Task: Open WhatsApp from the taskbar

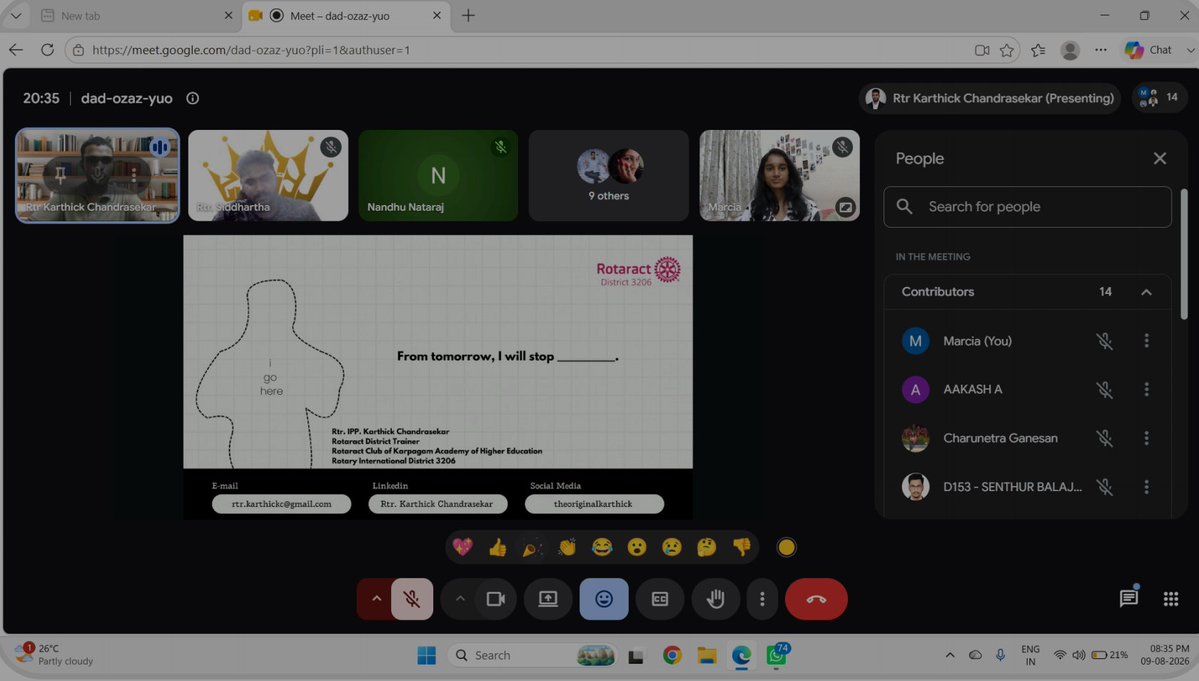Action: coord(776,655)
